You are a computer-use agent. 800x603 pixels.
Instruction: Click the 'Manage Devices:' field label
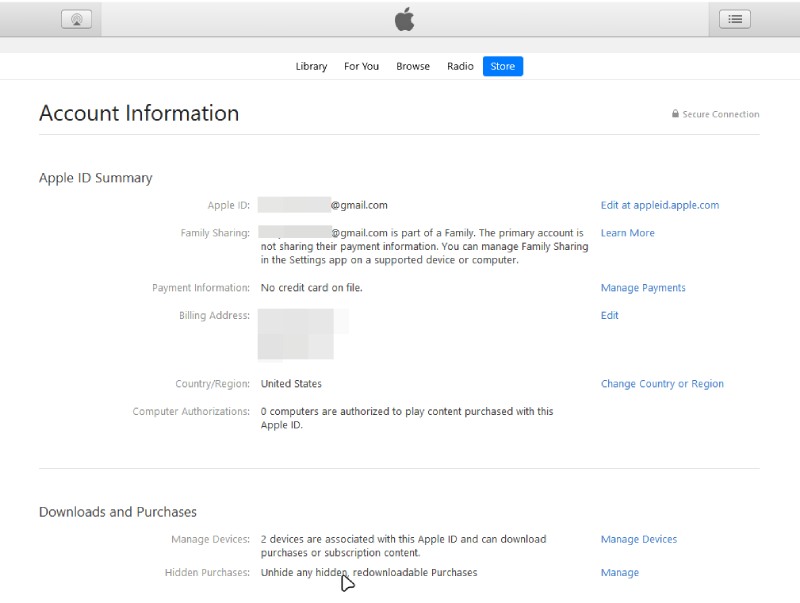click(210, 539)
